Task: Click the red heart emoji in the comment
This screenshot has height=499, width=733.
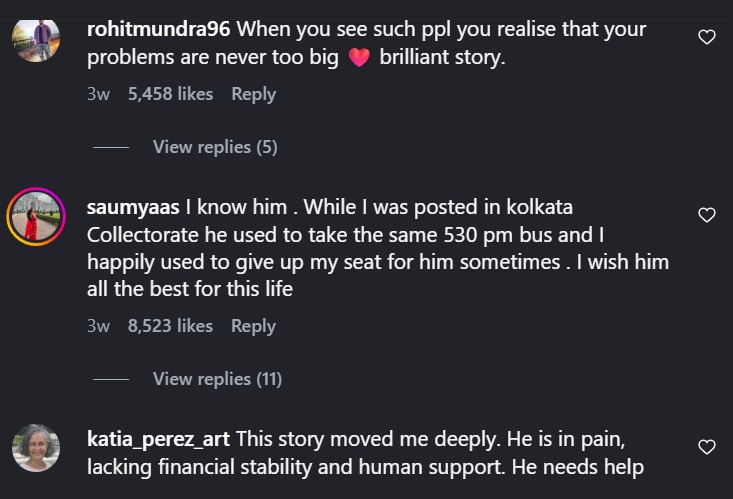Action: click(359, 58)
